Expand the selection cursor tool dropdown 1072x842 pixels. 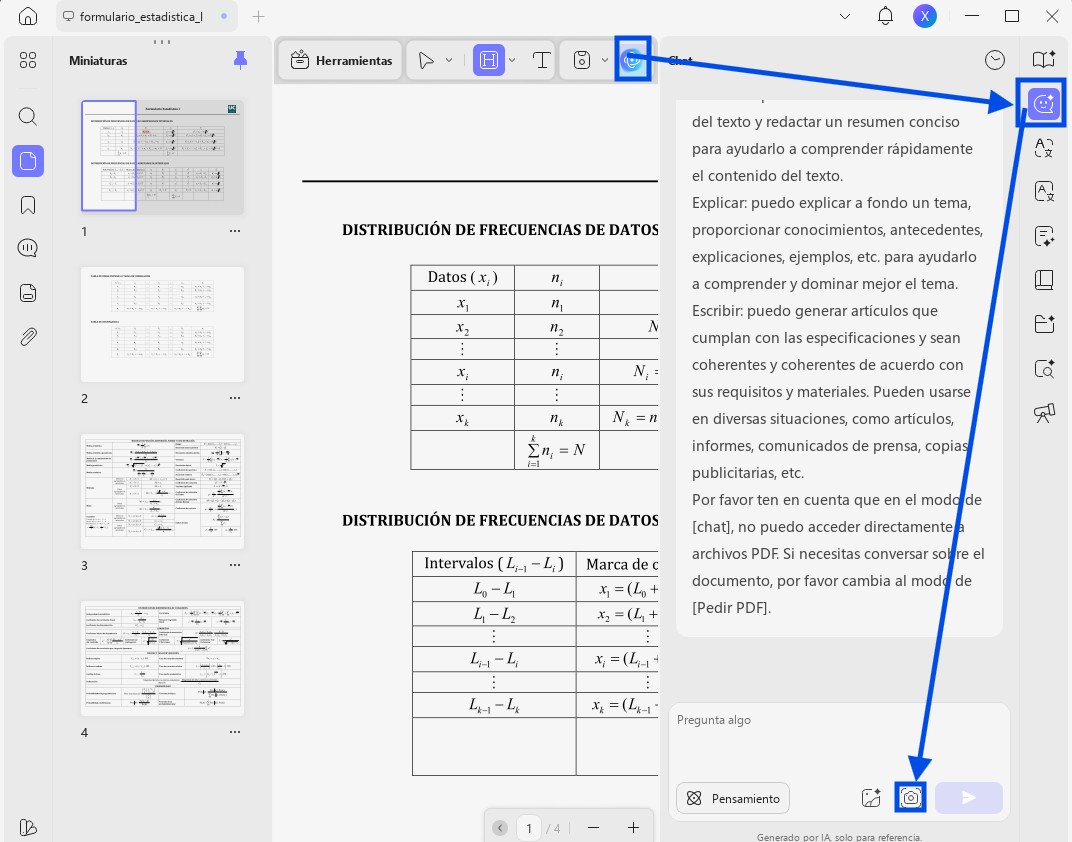pos(449,60)
